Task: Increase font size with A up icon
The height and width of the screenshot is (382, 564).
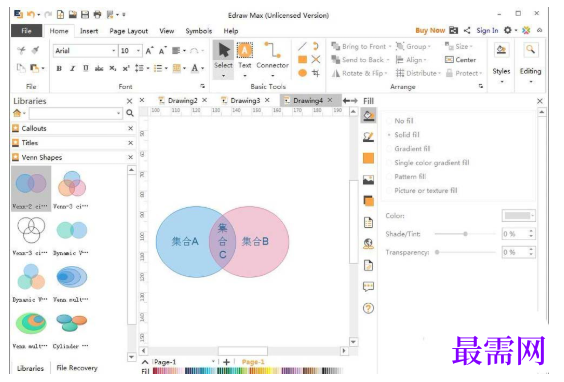Action: [x=149, y=51]
